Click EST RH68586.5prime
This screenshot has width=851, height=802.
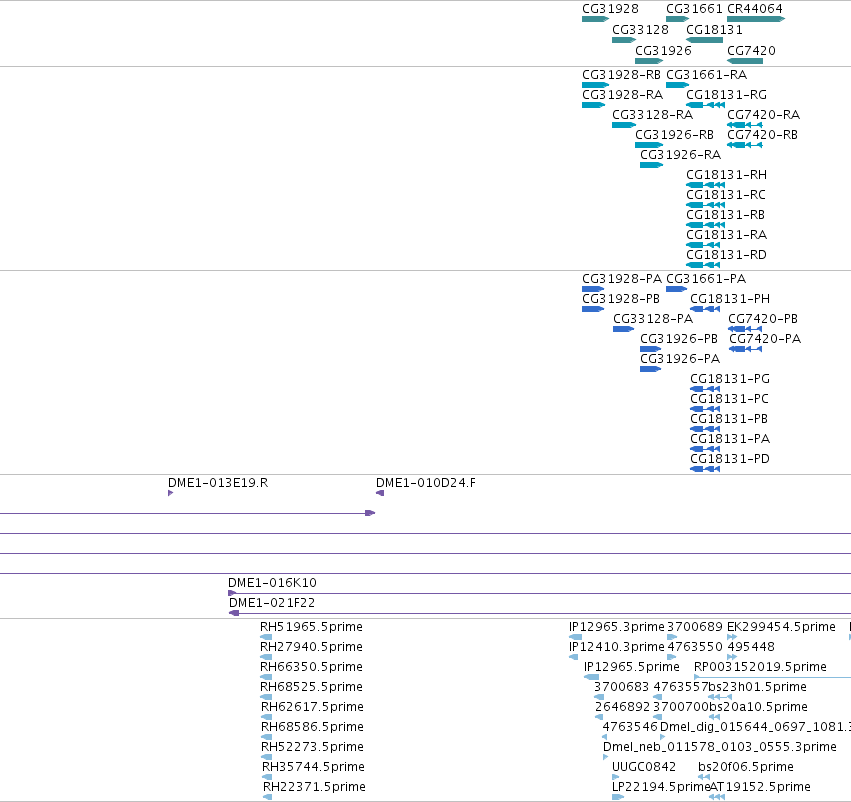tap(312, 727)
